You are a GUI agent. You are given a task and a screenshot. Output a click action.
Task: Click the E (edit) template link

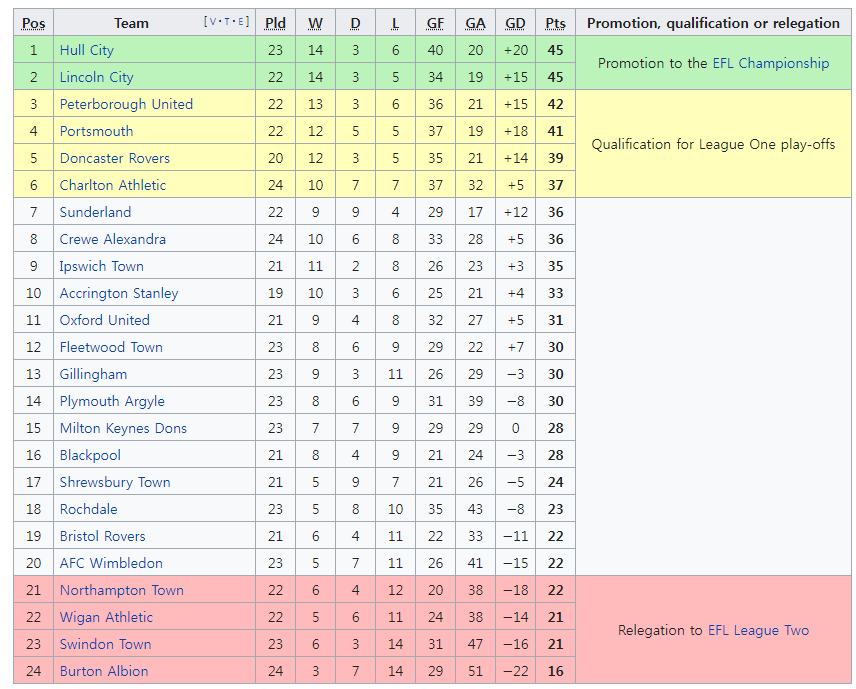241,22
